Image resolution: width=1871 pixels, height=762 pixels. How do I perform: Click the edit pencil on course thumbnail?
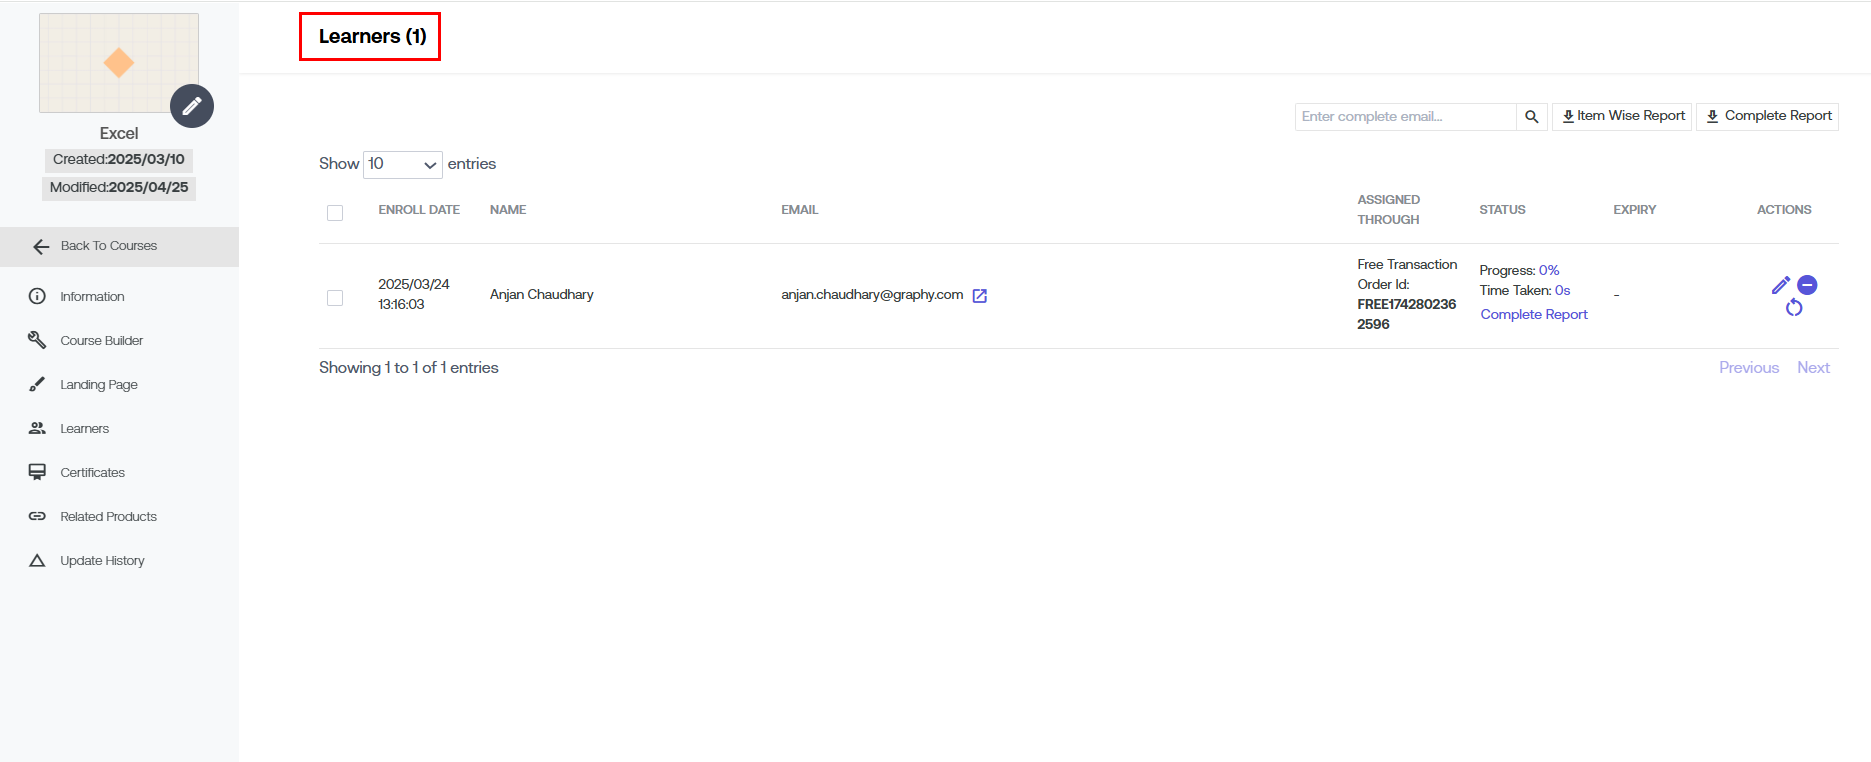[192, 106]
